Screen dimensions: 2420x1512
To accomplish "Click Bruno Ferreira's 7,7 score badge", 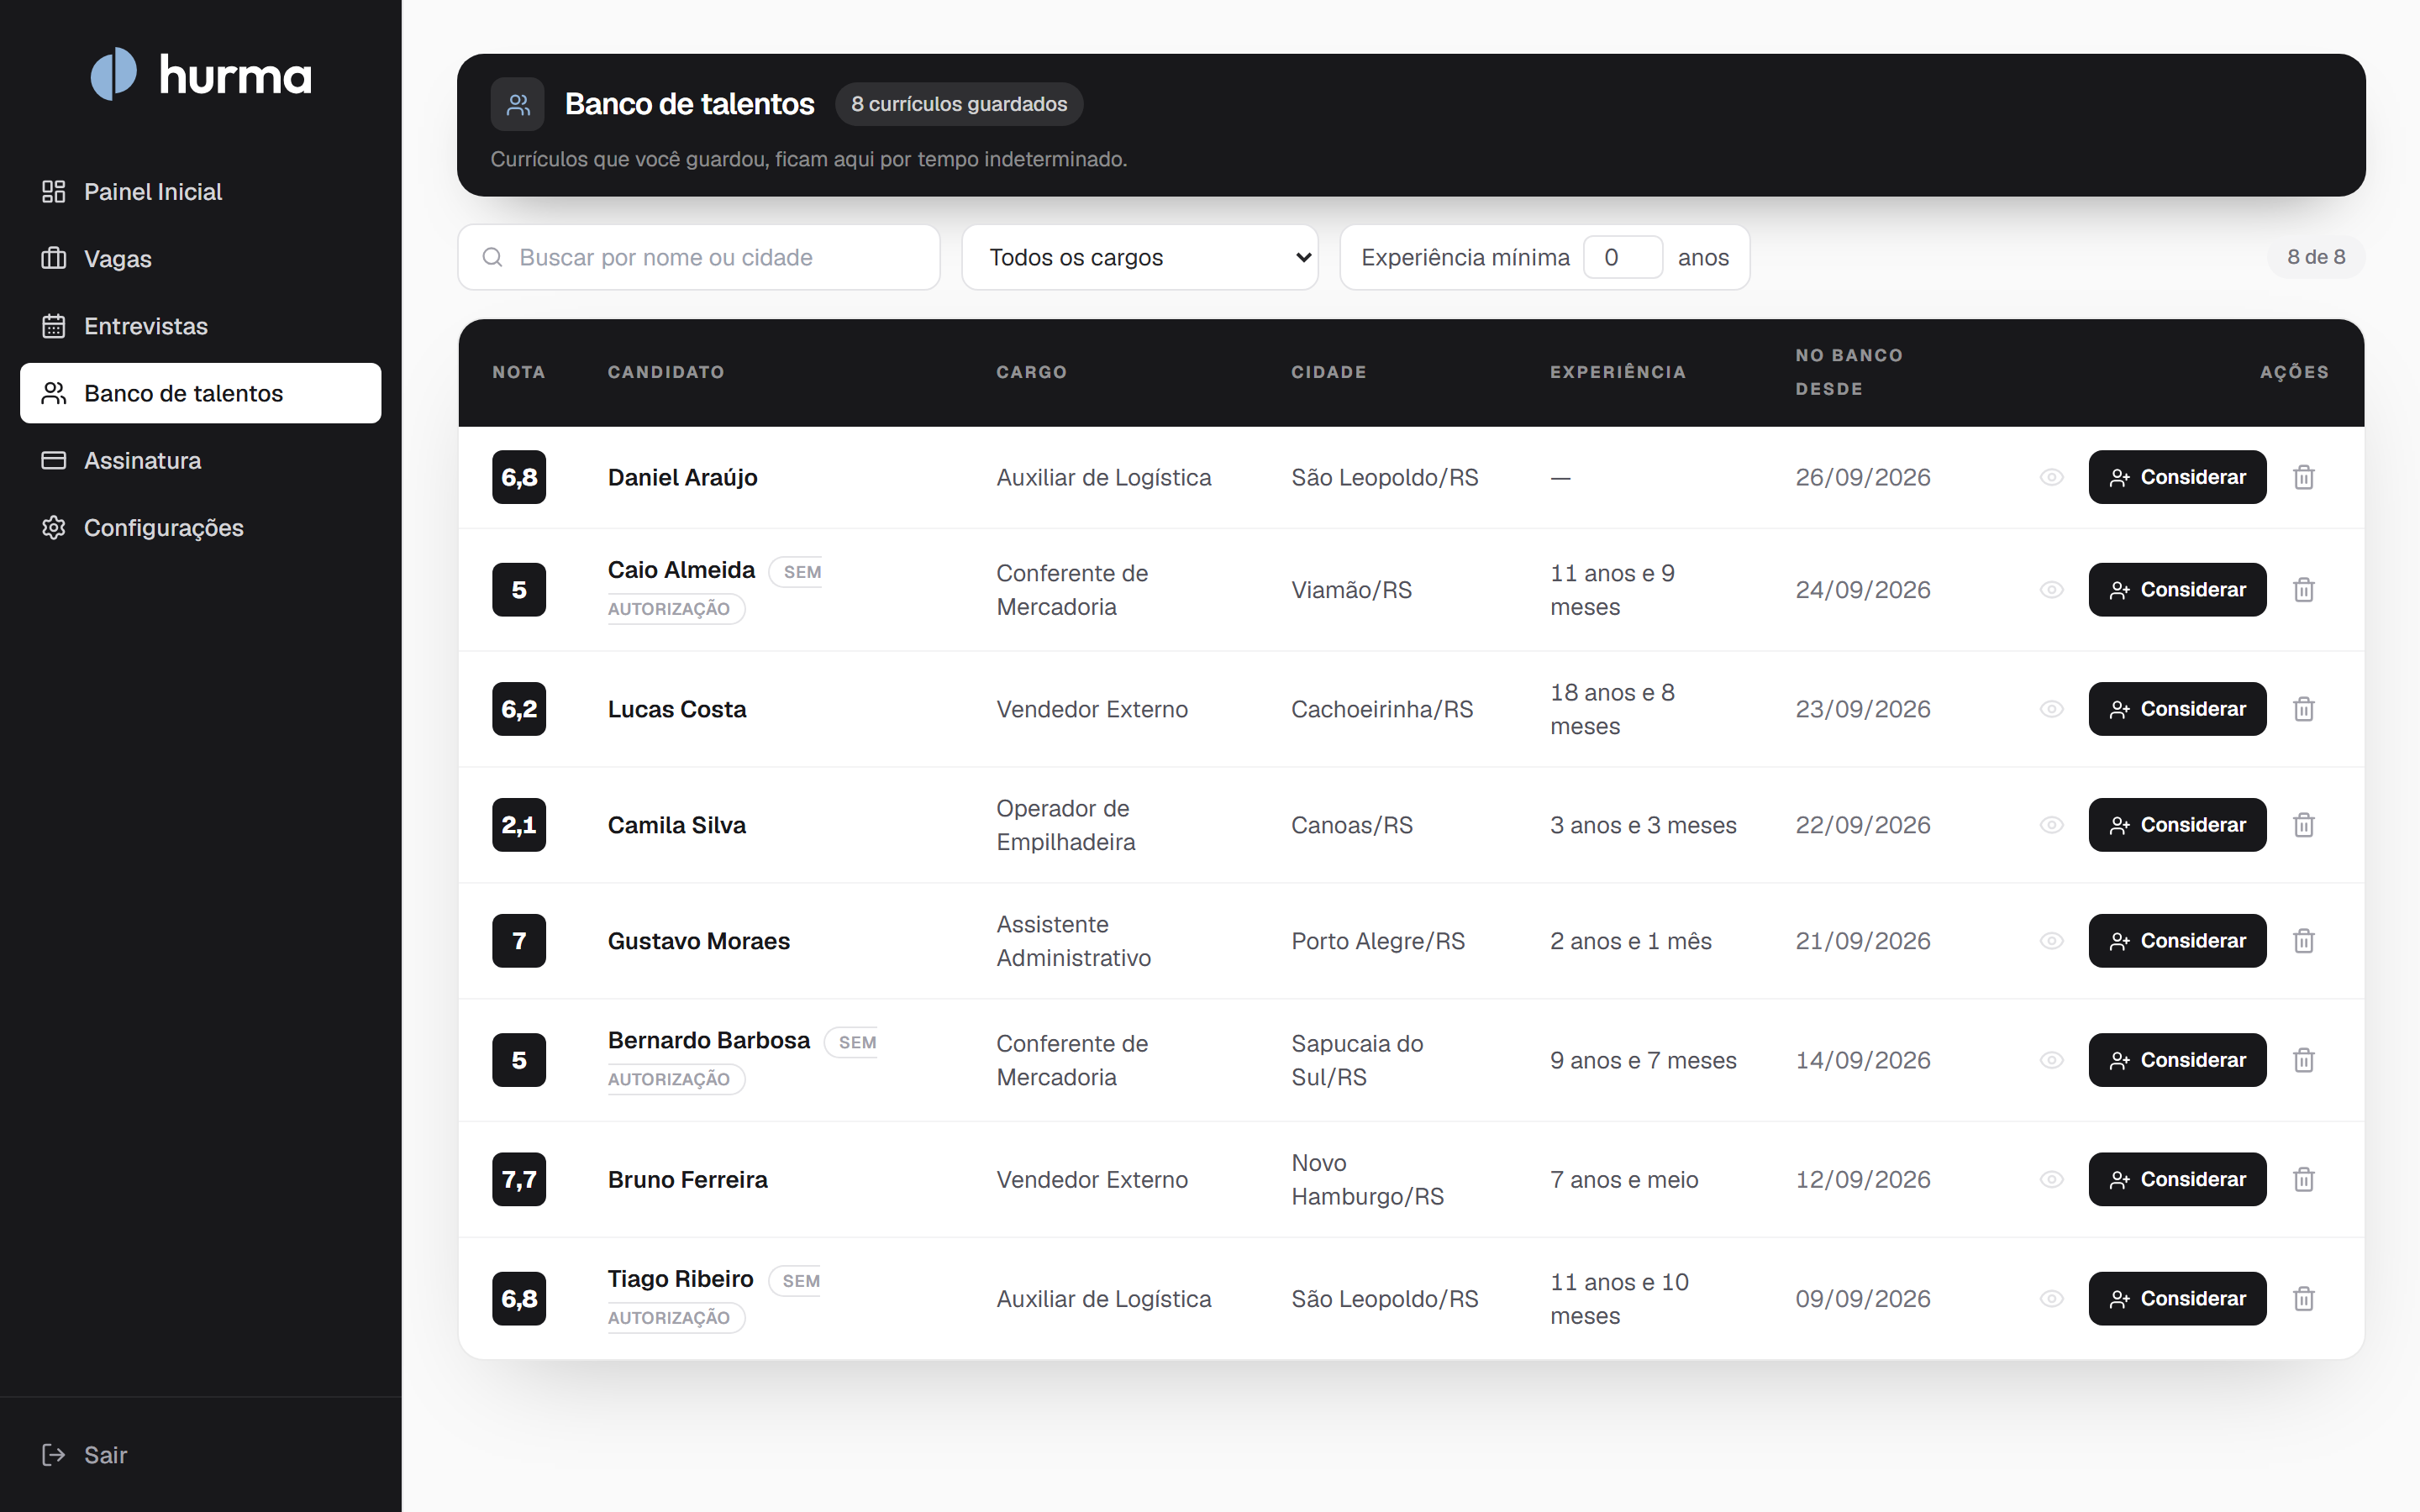I will pyautogui.click(x=519, y=1179).
